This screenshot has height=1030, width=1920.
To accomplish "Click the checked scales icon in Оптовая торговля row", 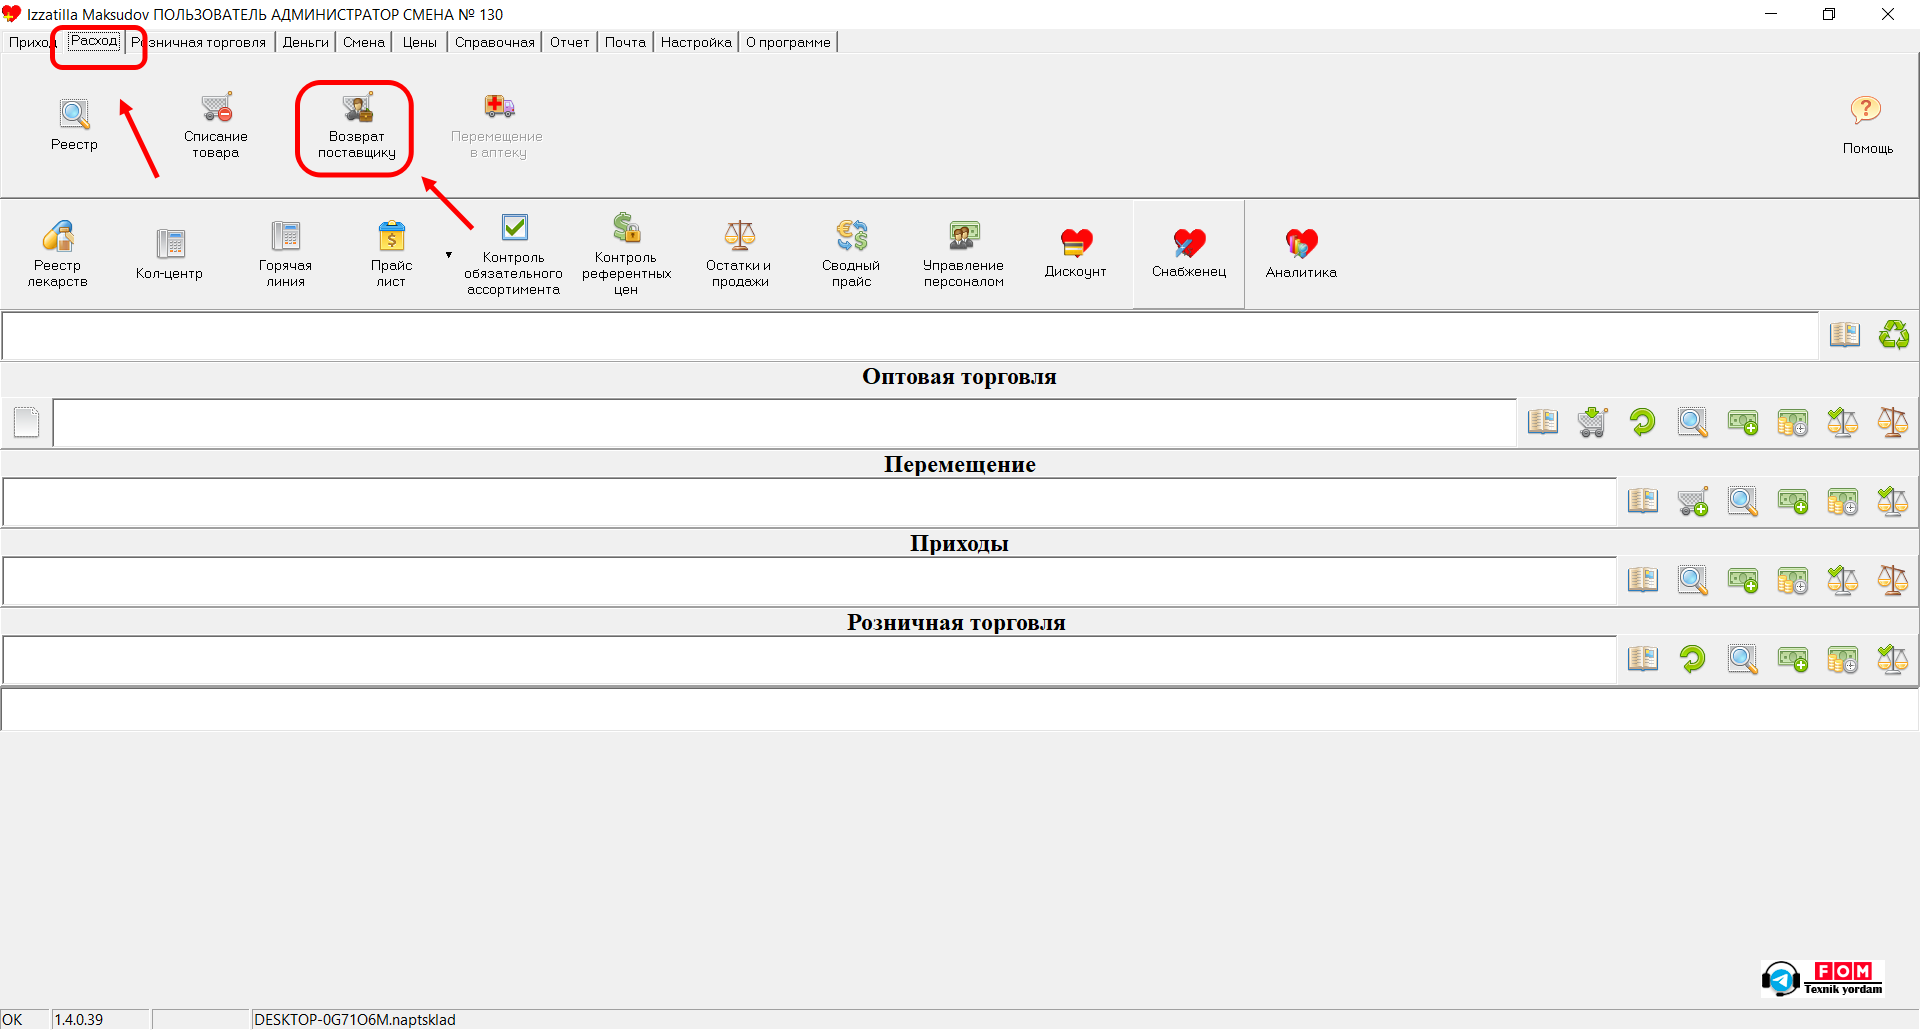I will [1843, 422].
